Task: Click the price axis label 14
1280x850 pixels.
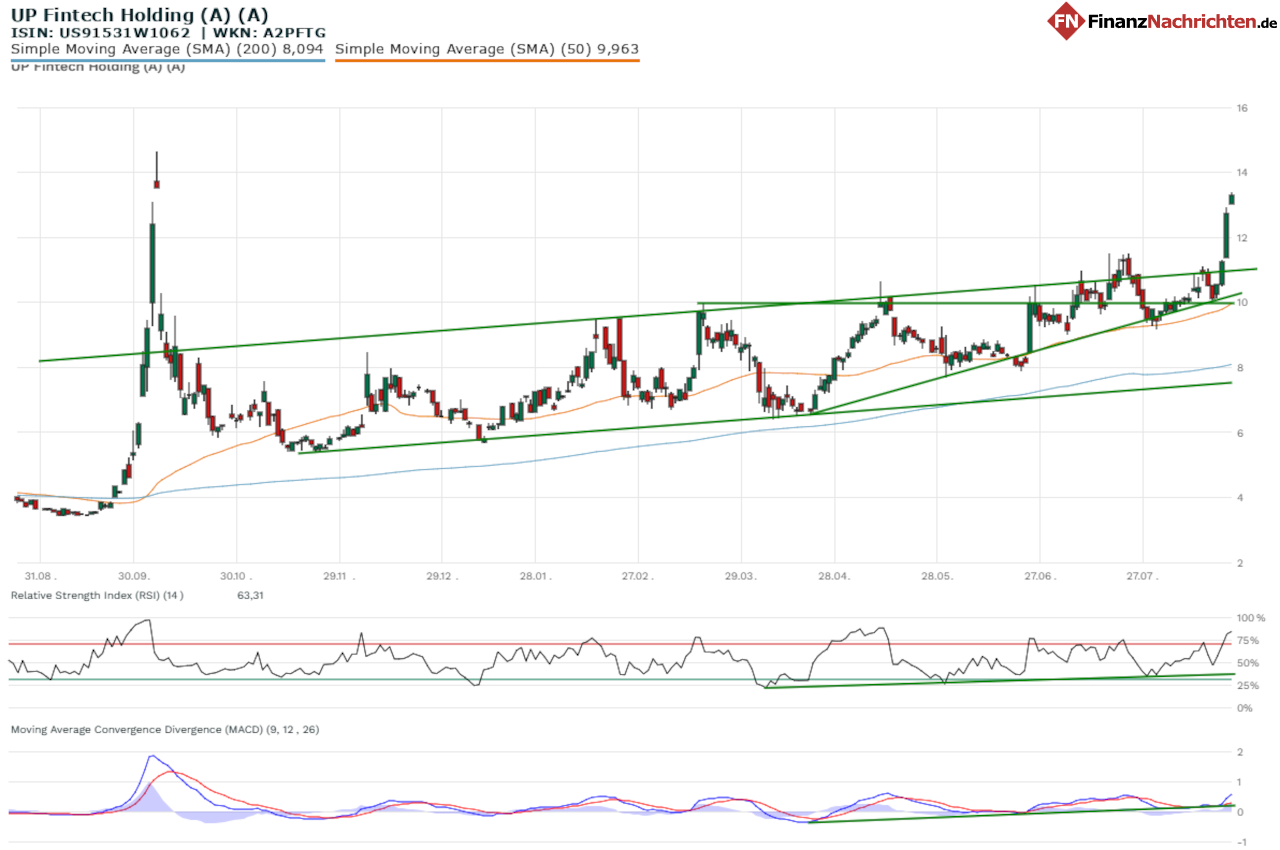Action: (x=1241, y=172)
